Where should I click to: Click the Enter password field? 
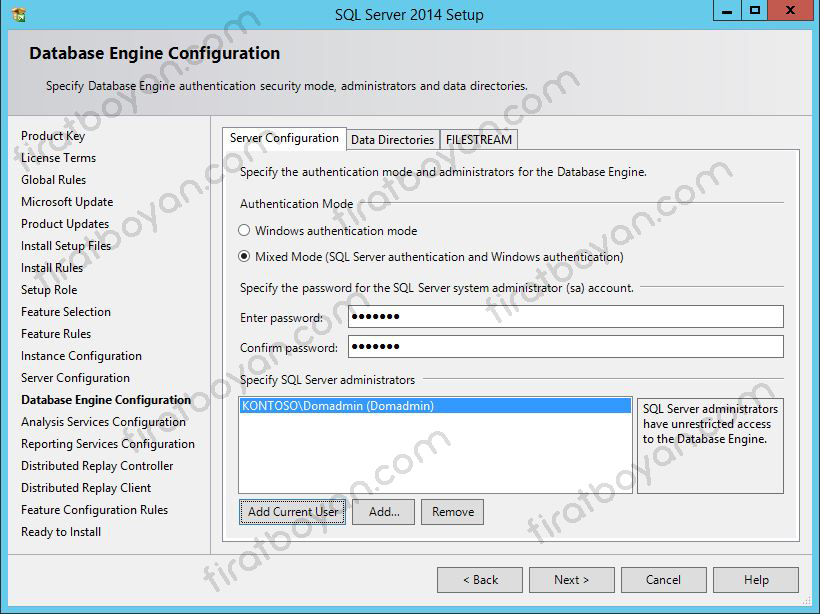click(566, 316)
